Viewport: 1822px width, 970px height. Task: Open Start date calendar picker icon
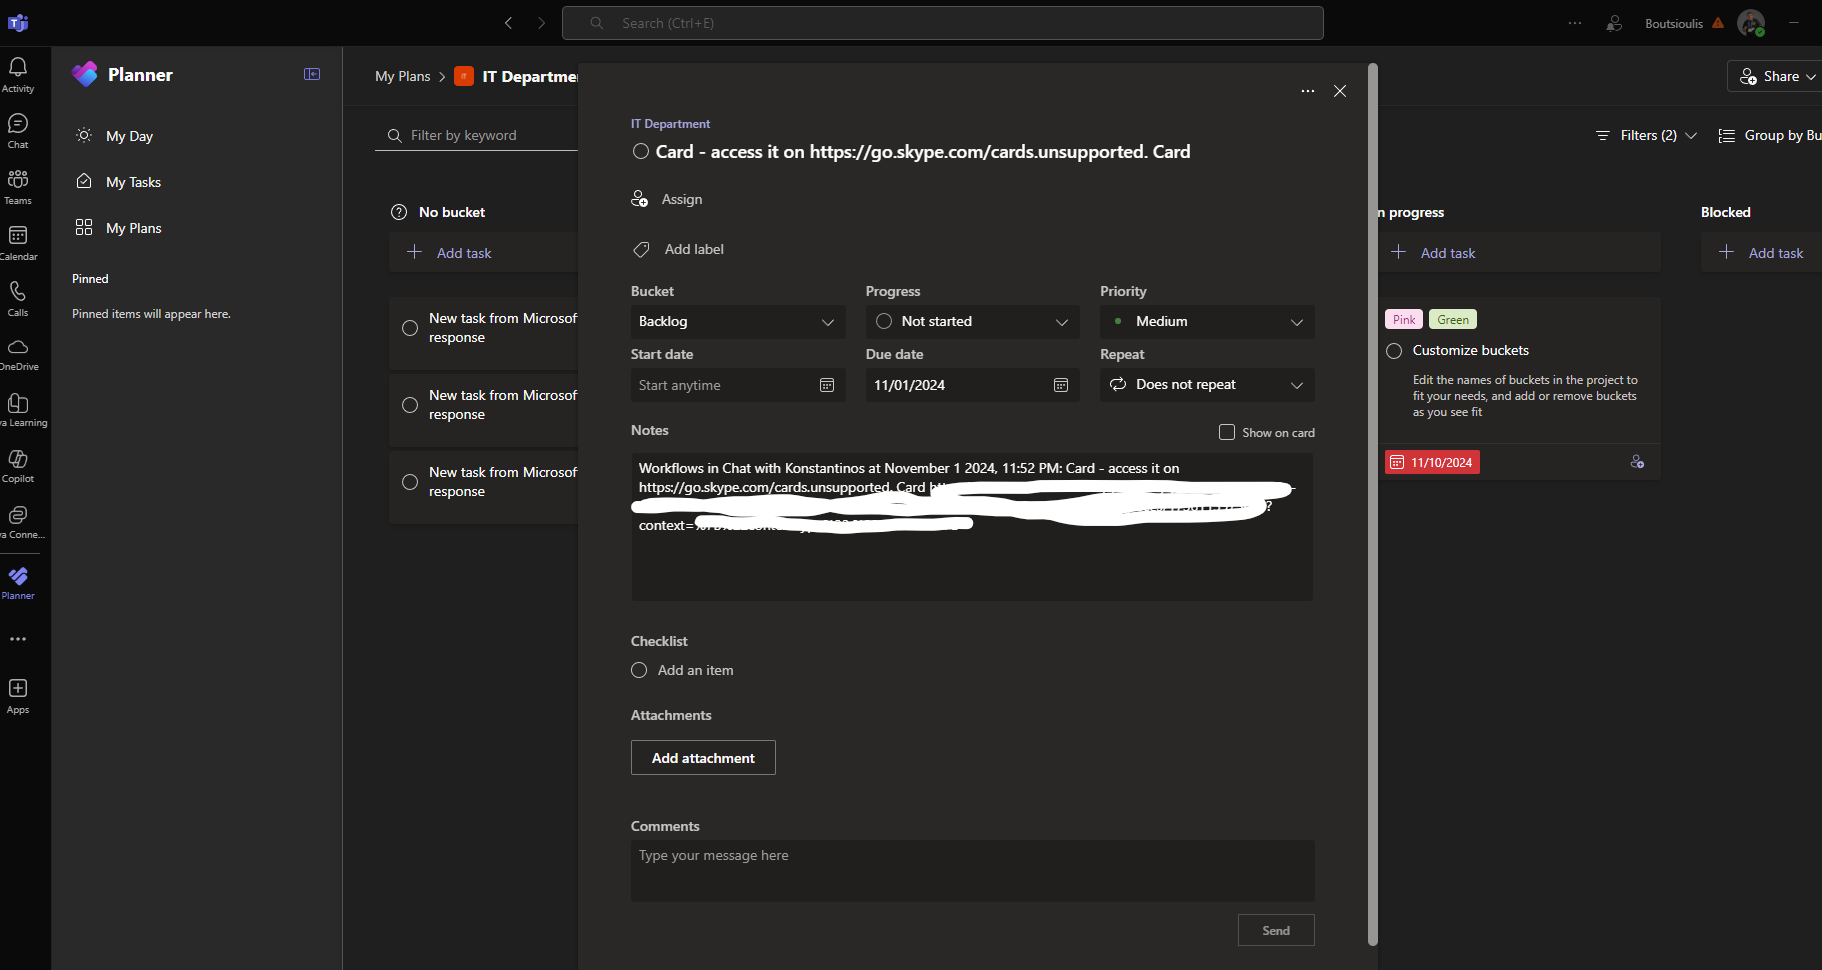click(x=827, y=385)
